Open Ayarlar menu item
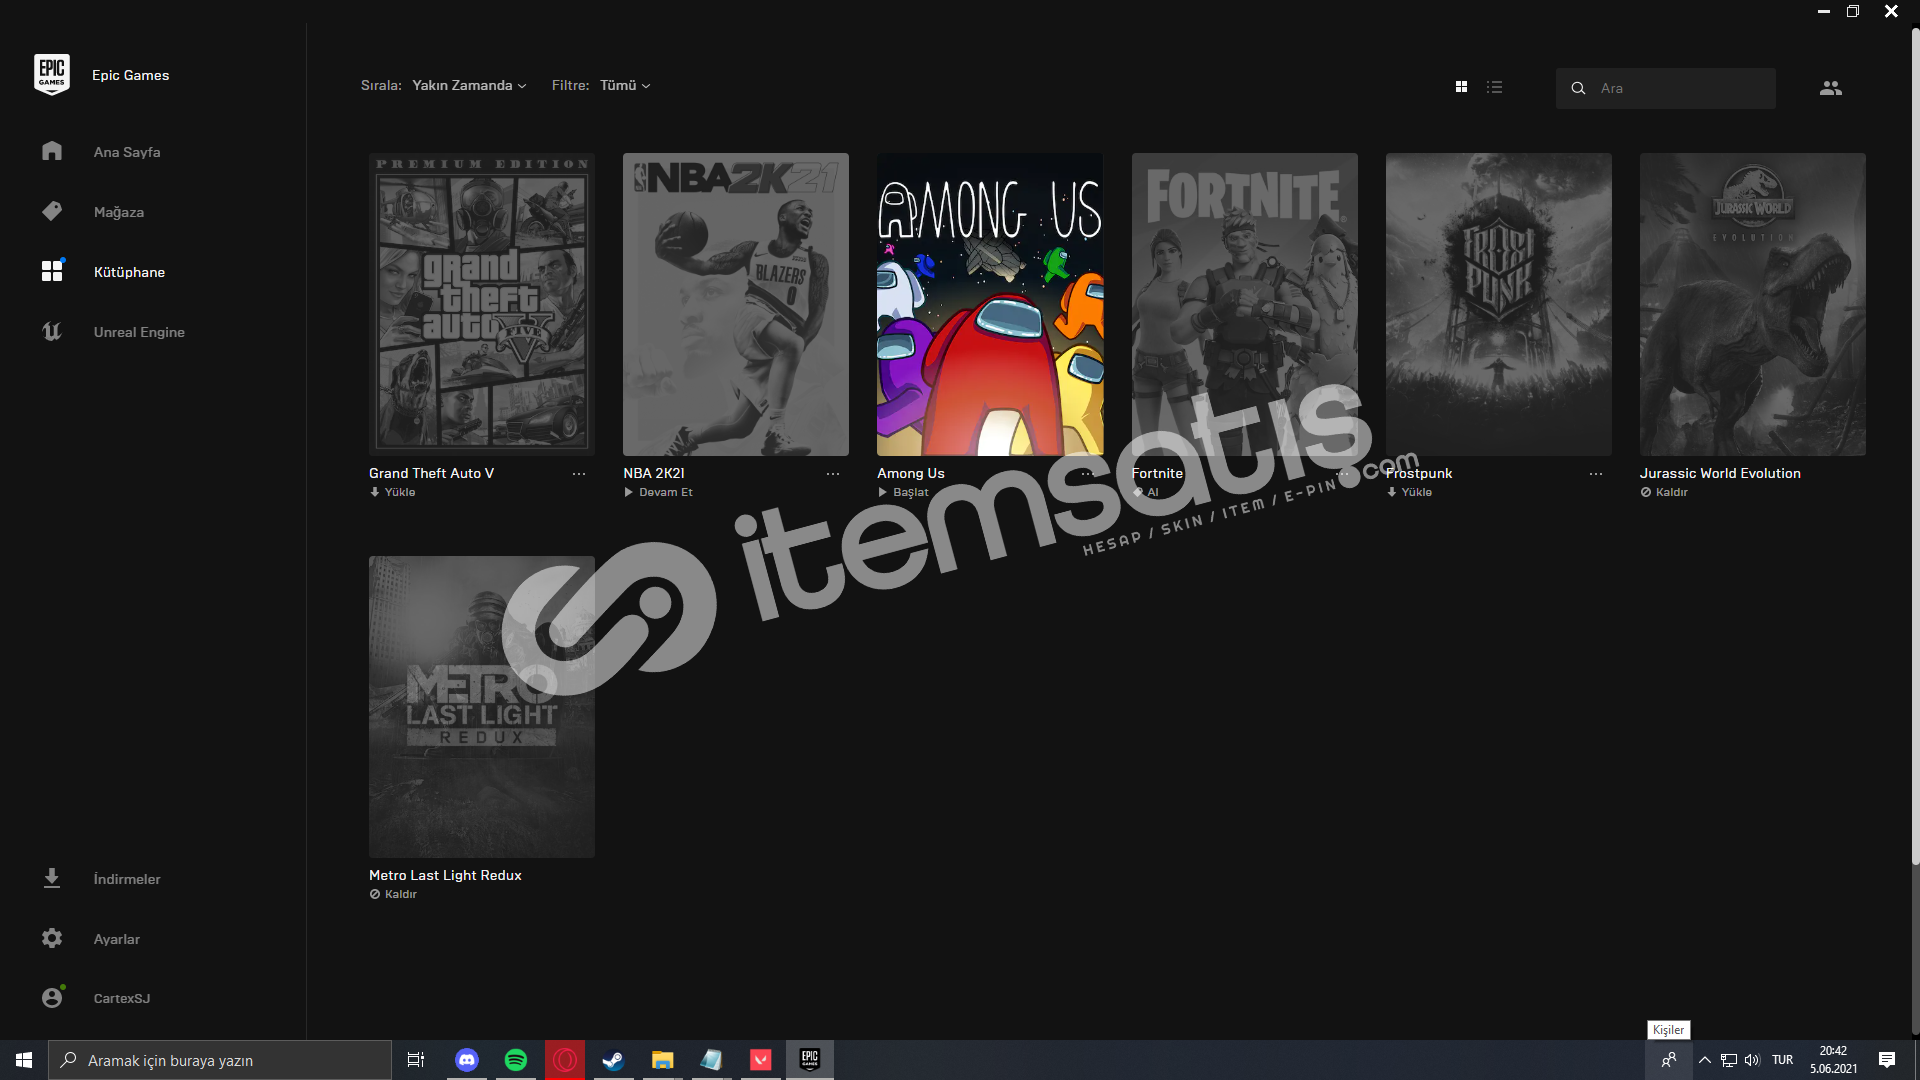 pyautogui.click(x=117, y=939)
